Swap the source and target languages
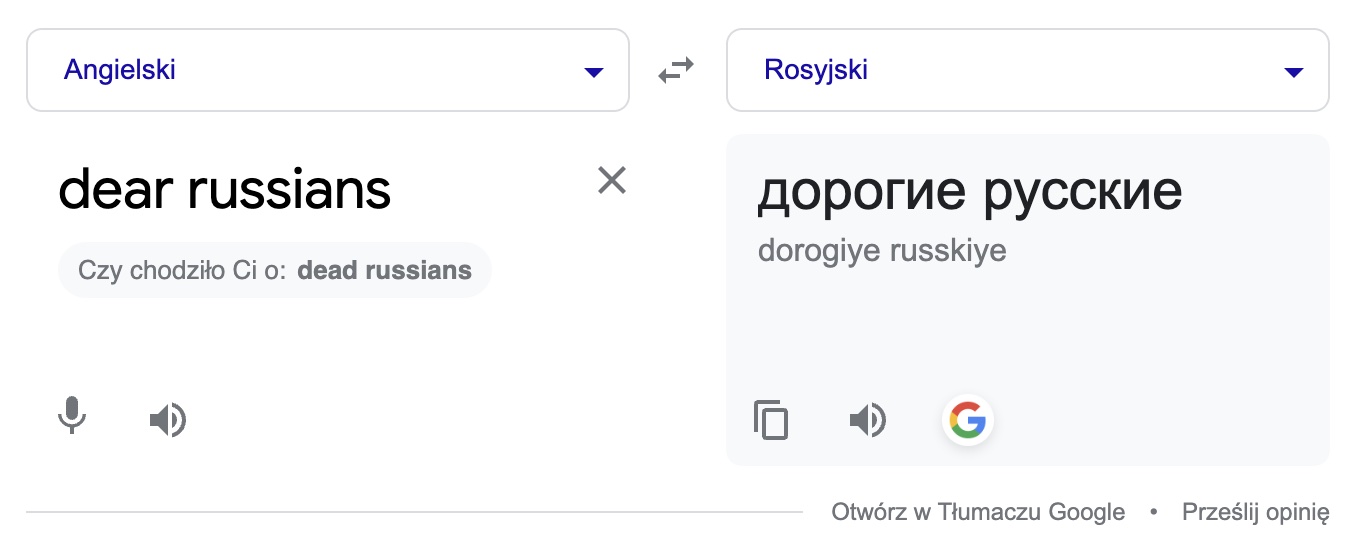Image resolution: width=1356 pixels, height=550 pixels. pos(676,71)
